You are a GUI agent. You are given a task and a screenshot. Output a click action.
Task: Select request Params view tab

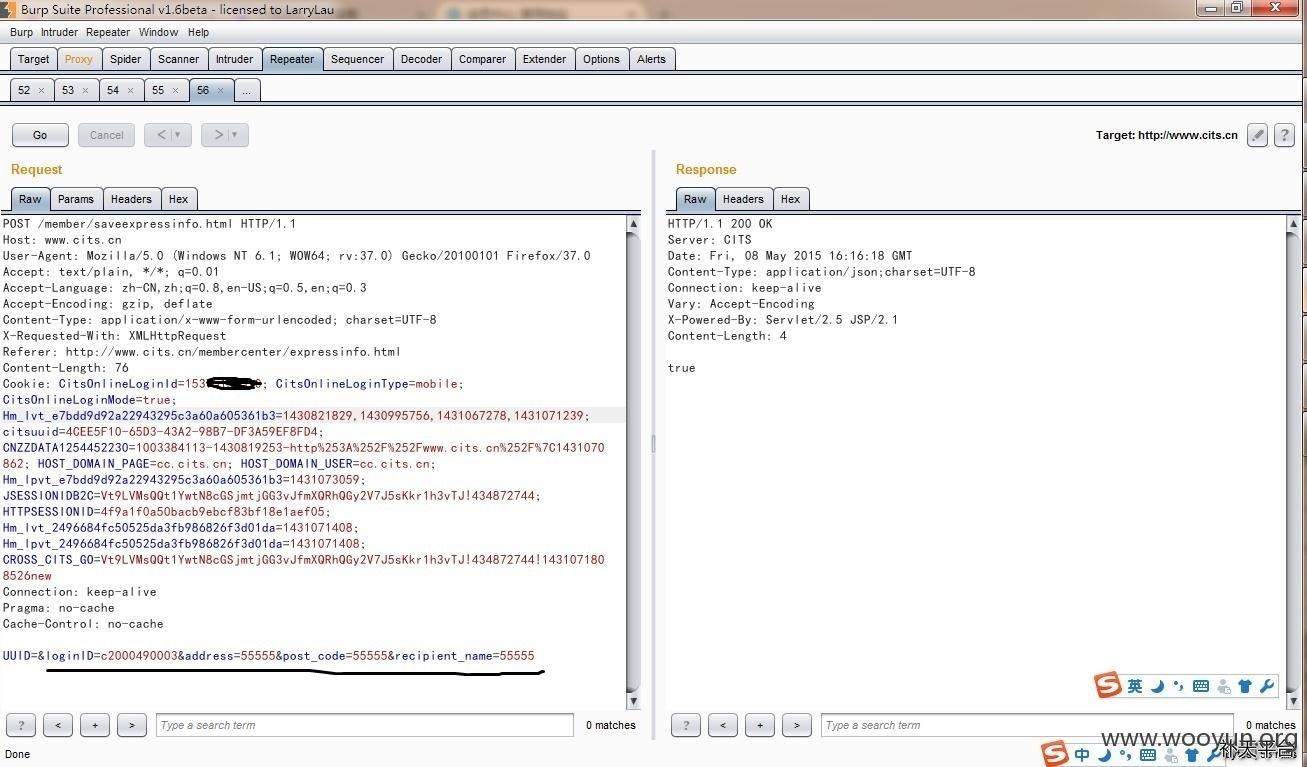(x=75, y=199)
